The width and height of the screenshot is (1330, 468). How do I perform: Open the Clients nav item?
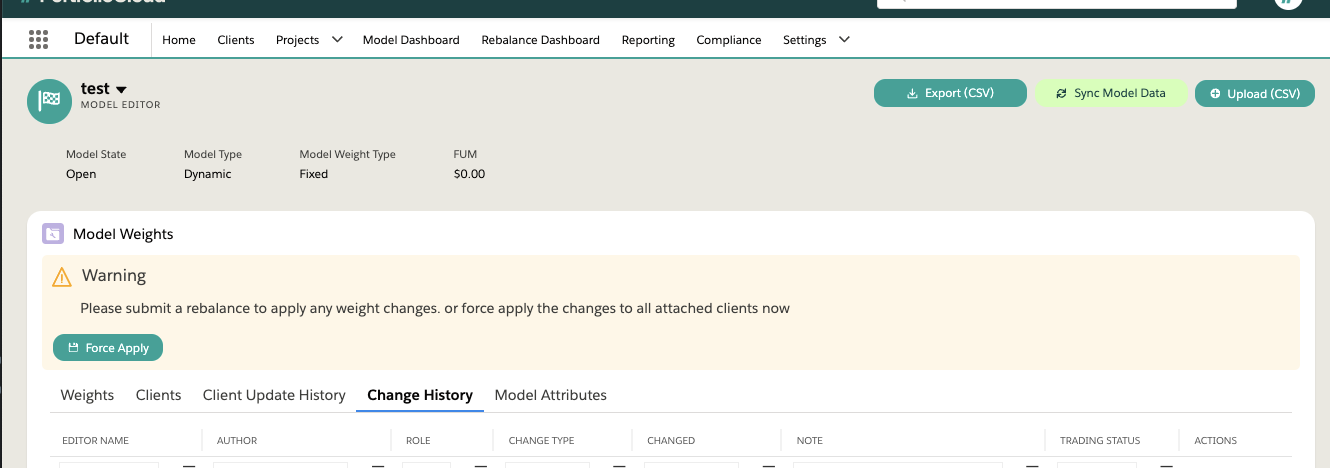(236, 40)
